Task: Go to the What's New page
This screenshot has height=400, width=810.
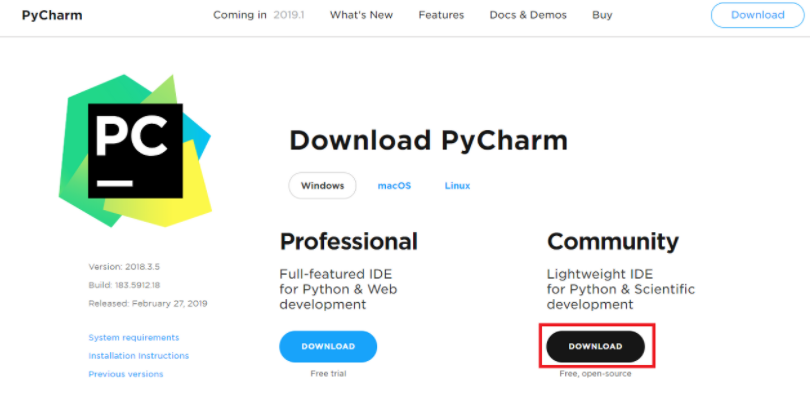Action: [362, 15]
